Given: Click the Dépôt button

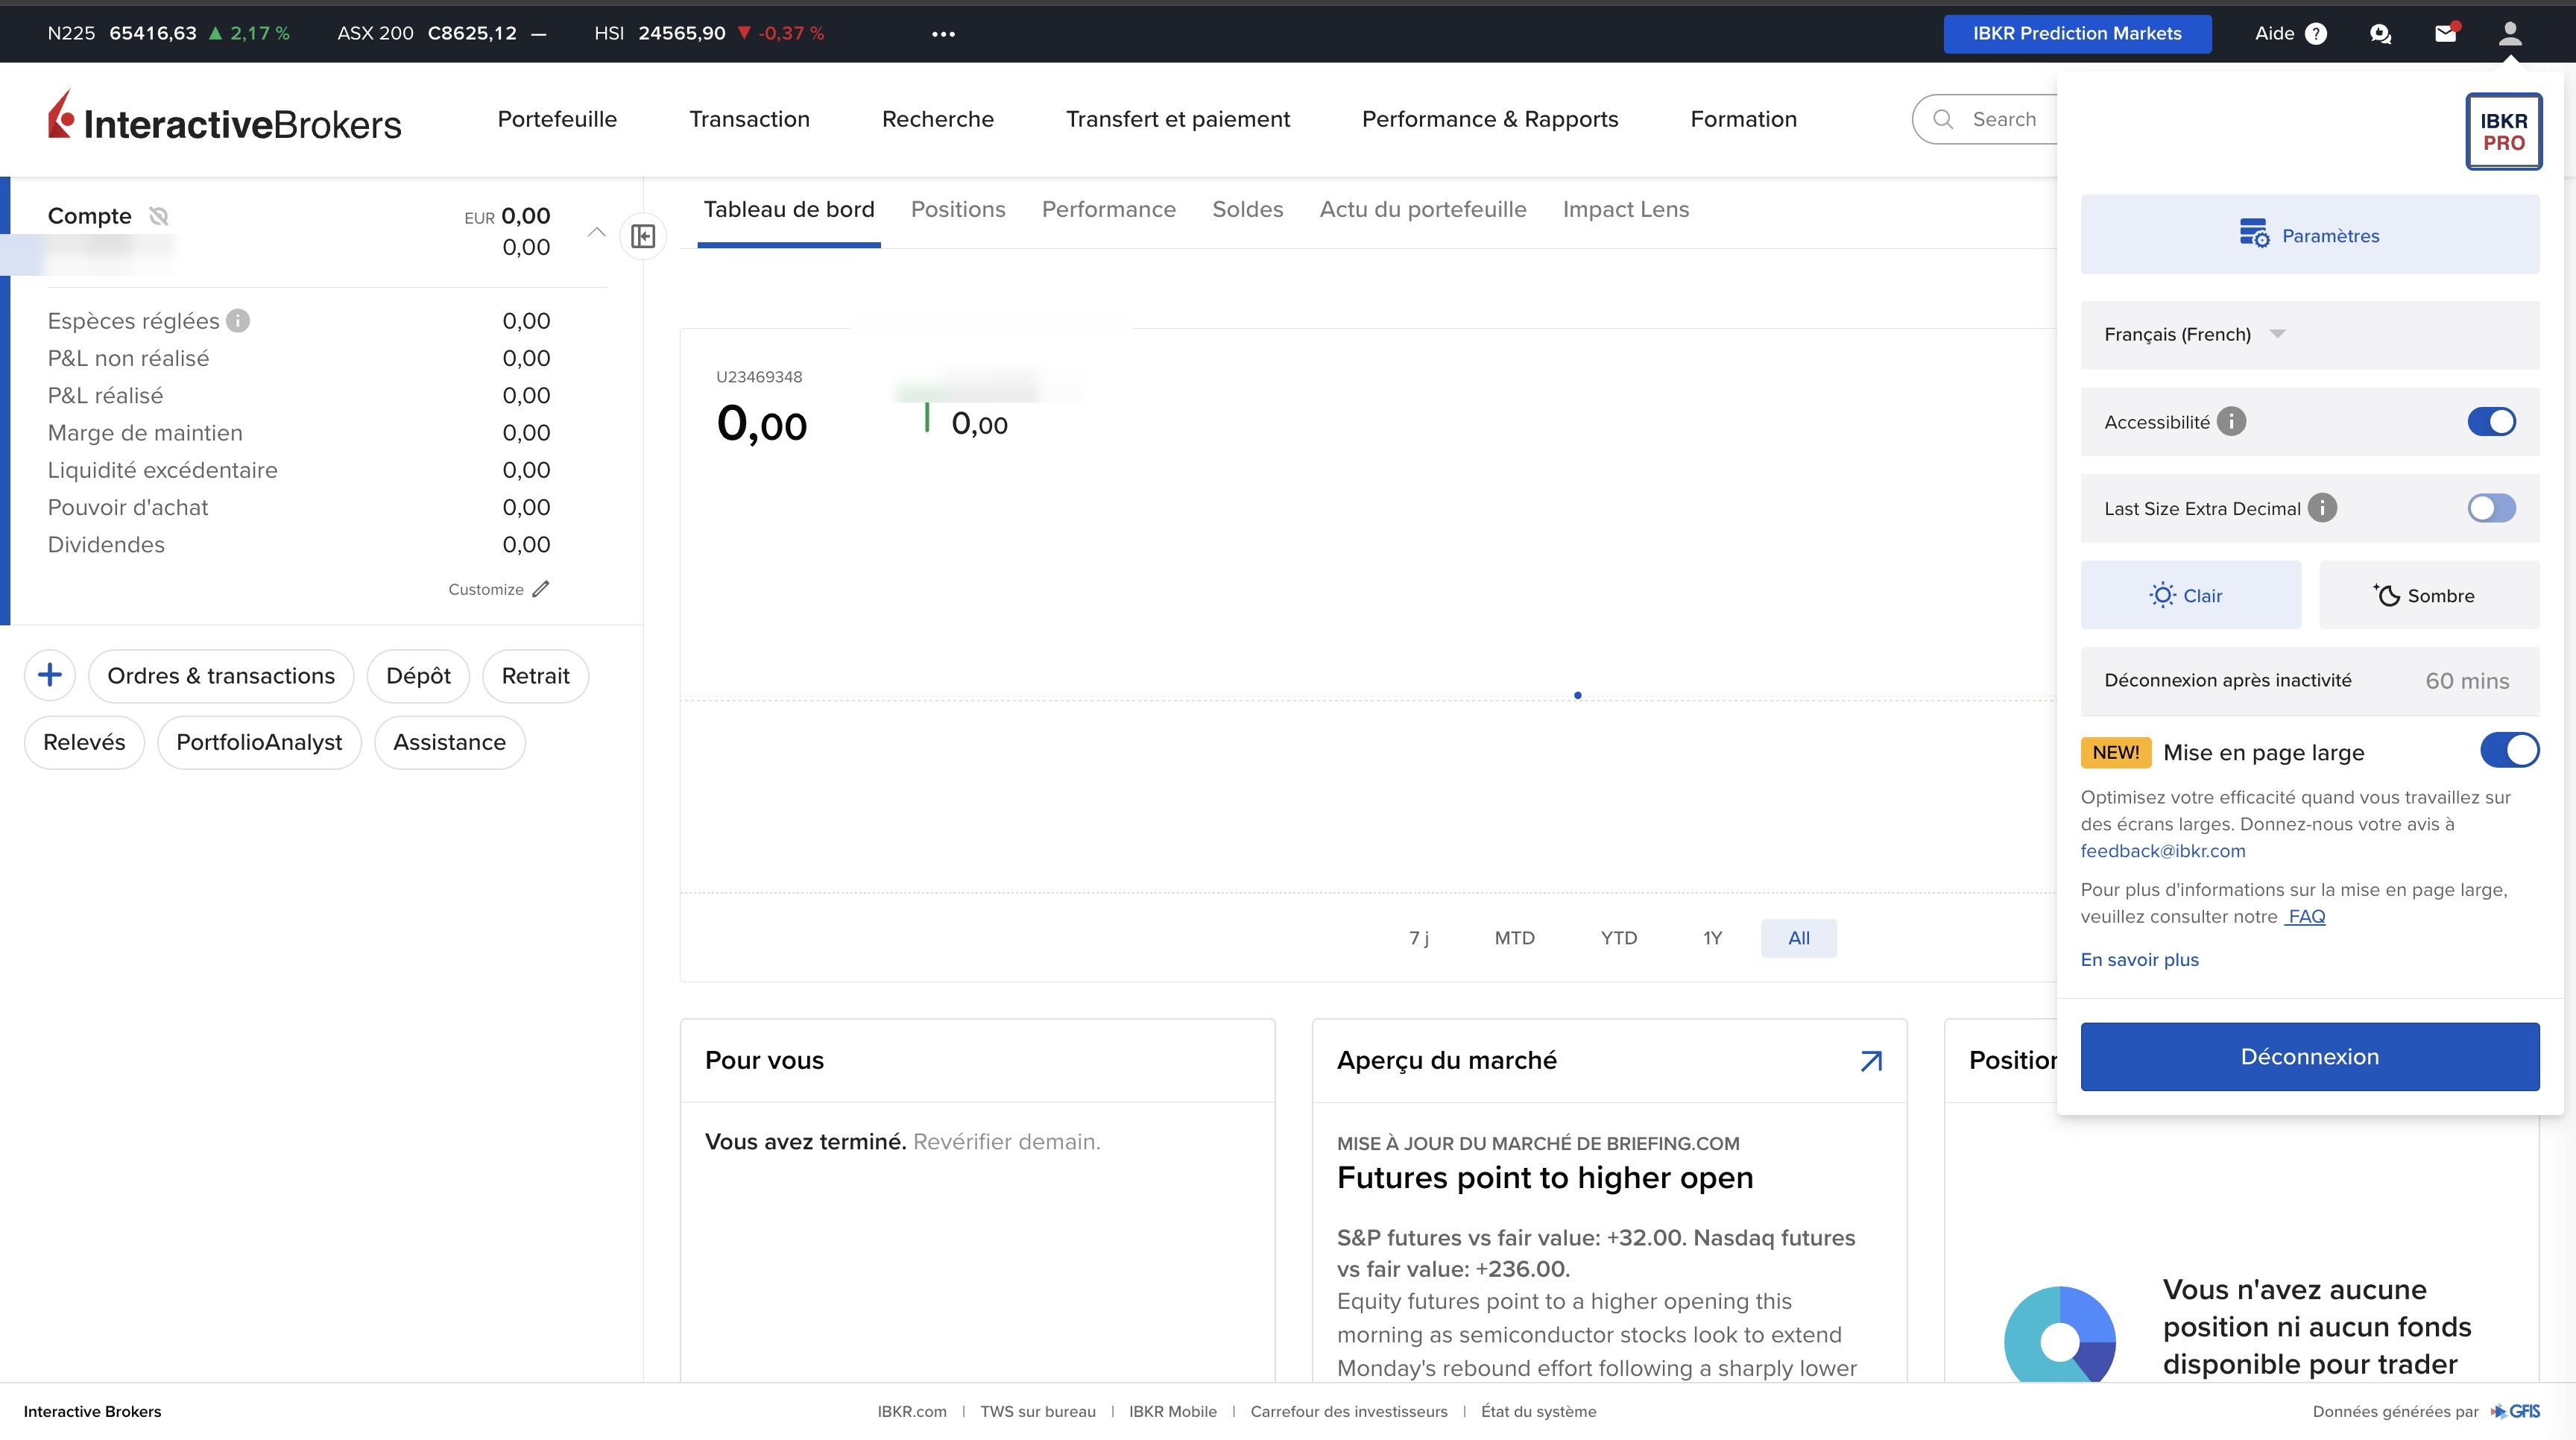Looking at the screenshot, I should (x=418, y=676).
